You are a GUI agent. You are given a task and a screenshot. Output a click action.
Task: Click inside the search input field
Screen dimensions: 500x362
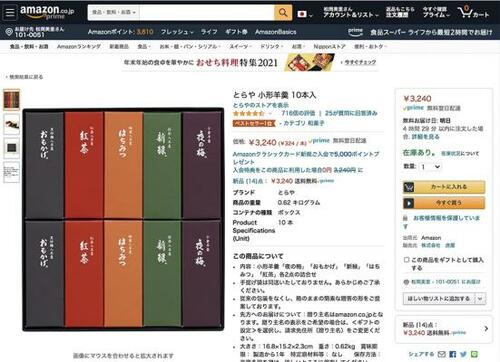[x=207, y=13]
